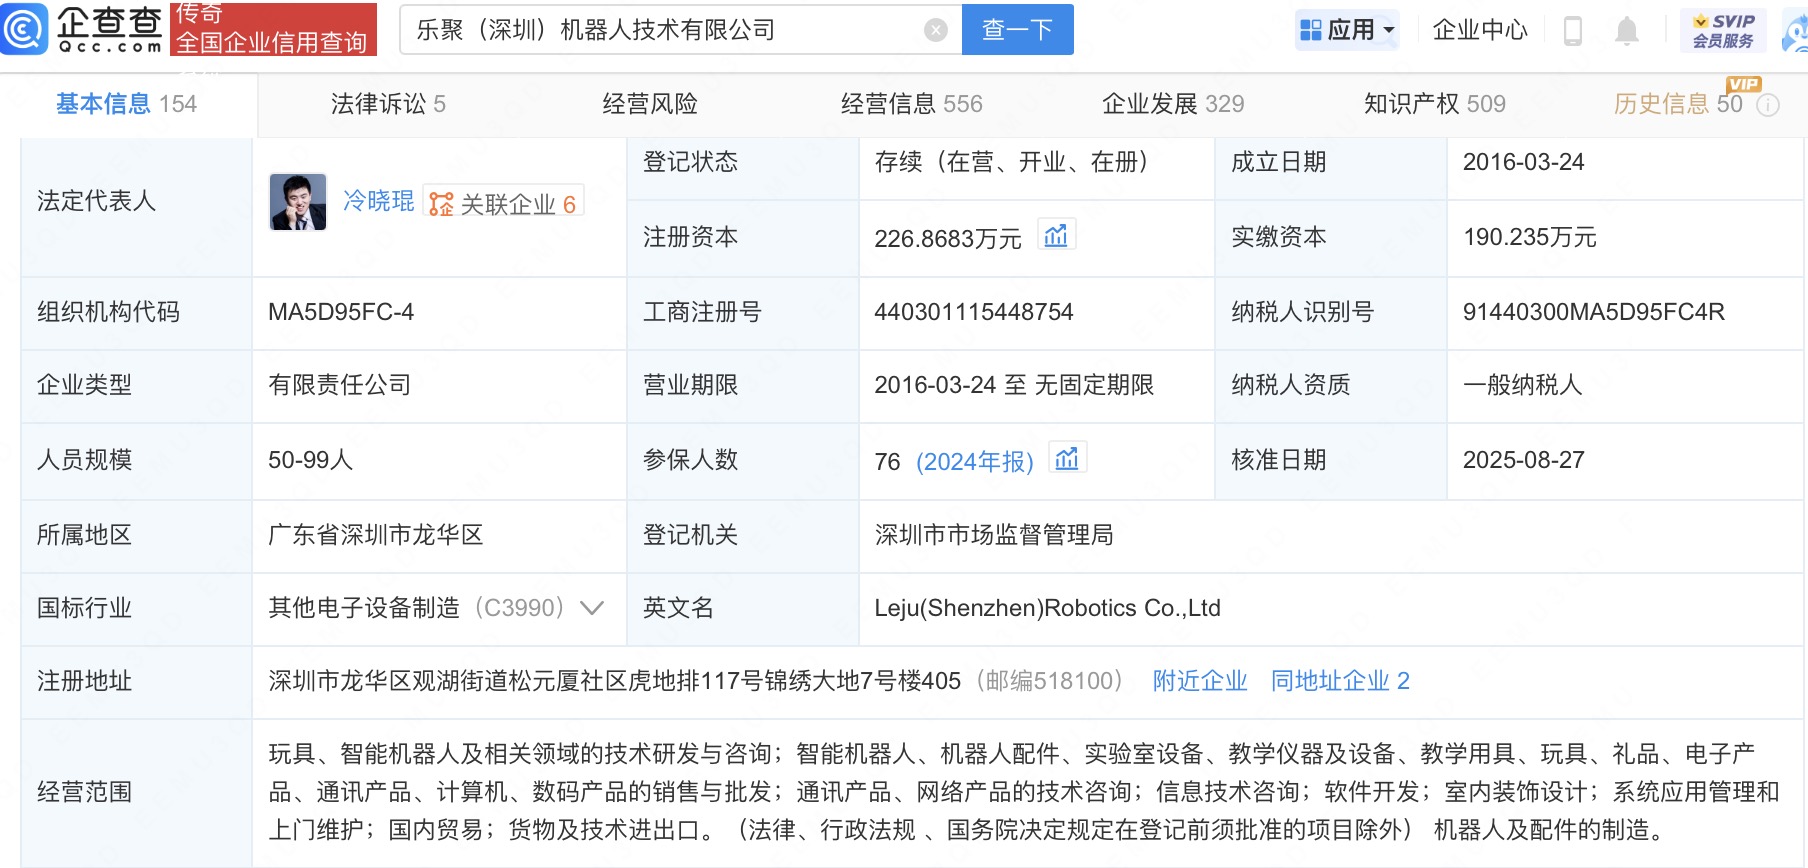This screenshot has height=868, width=1808.
Task: Open the mobile phone app icon
Action: [1573, 31]
